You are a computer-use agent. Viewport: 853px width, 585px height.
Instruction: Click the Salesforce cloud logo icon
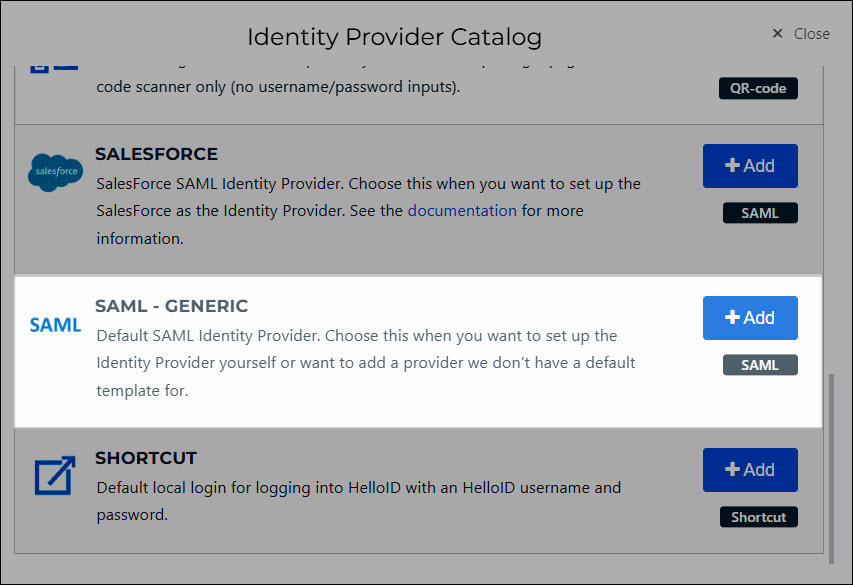point(55,173)
